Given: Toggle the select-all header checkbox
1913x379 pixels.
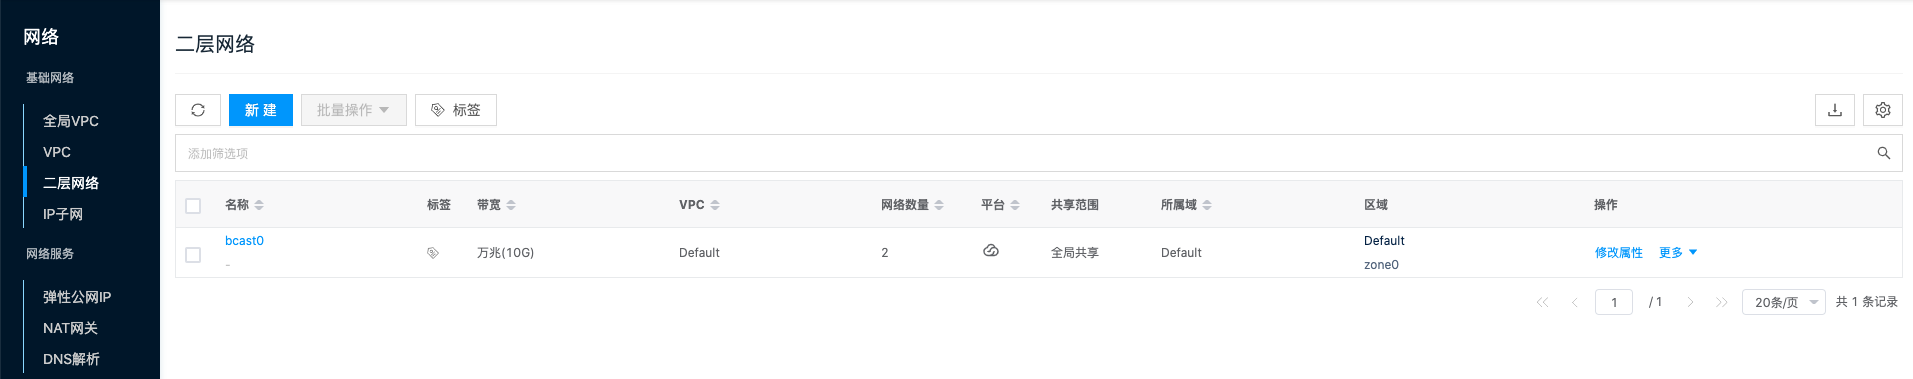Looking at the screenshot, I should click(x=193, y=206).
